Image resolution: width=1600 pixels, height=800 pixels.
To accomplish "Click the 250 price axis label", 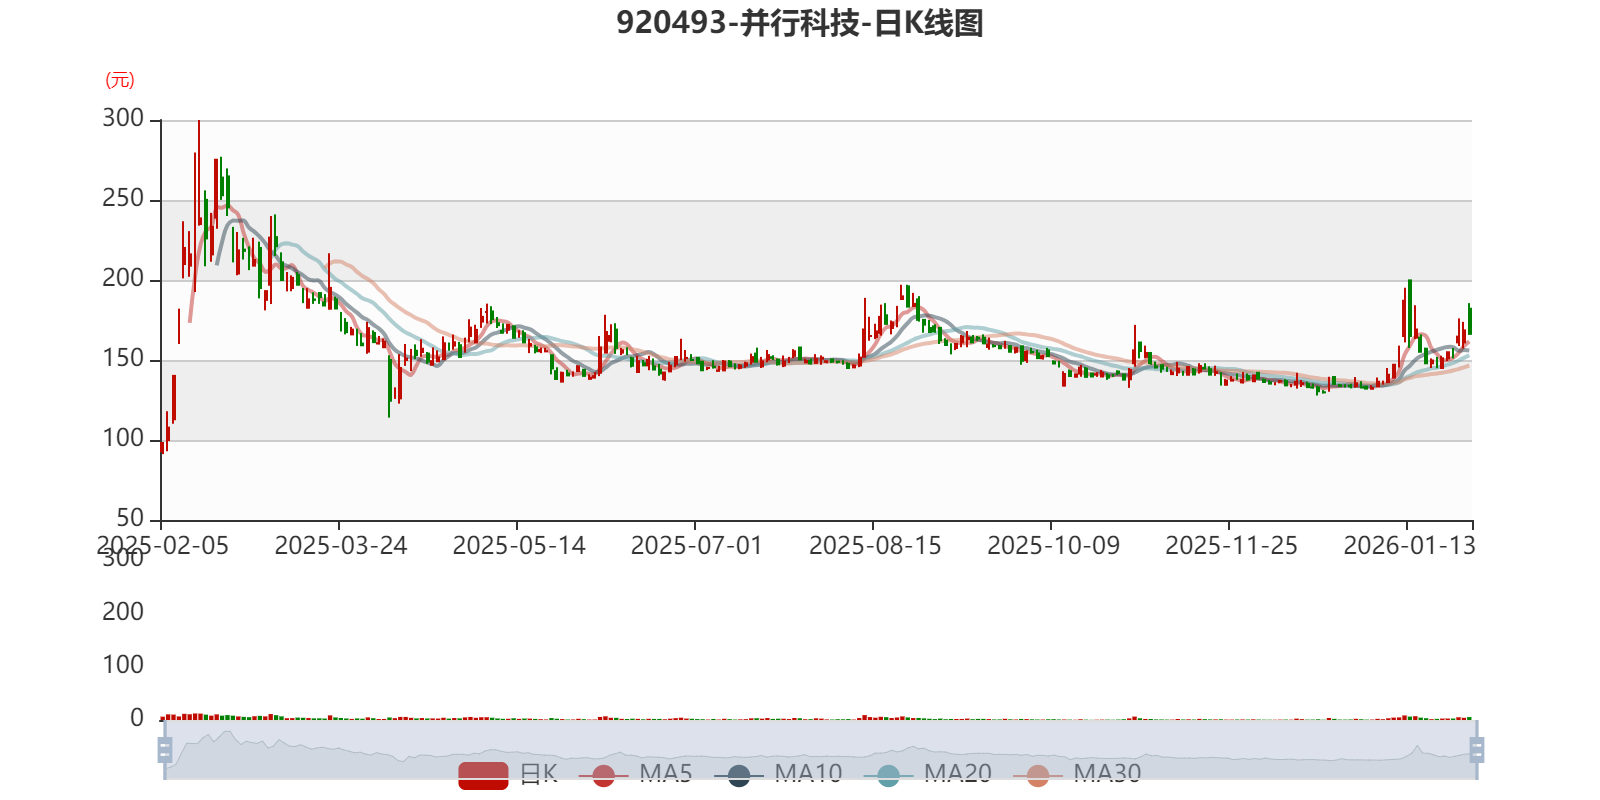I will click(123, 199).
